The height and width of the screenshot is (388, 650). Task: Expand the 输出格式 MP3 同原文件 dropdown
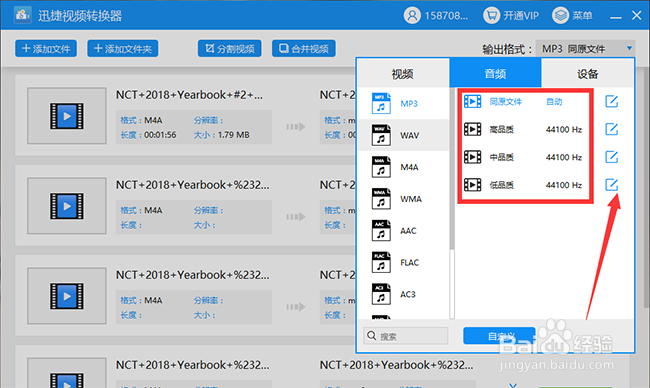click(585, 48)
